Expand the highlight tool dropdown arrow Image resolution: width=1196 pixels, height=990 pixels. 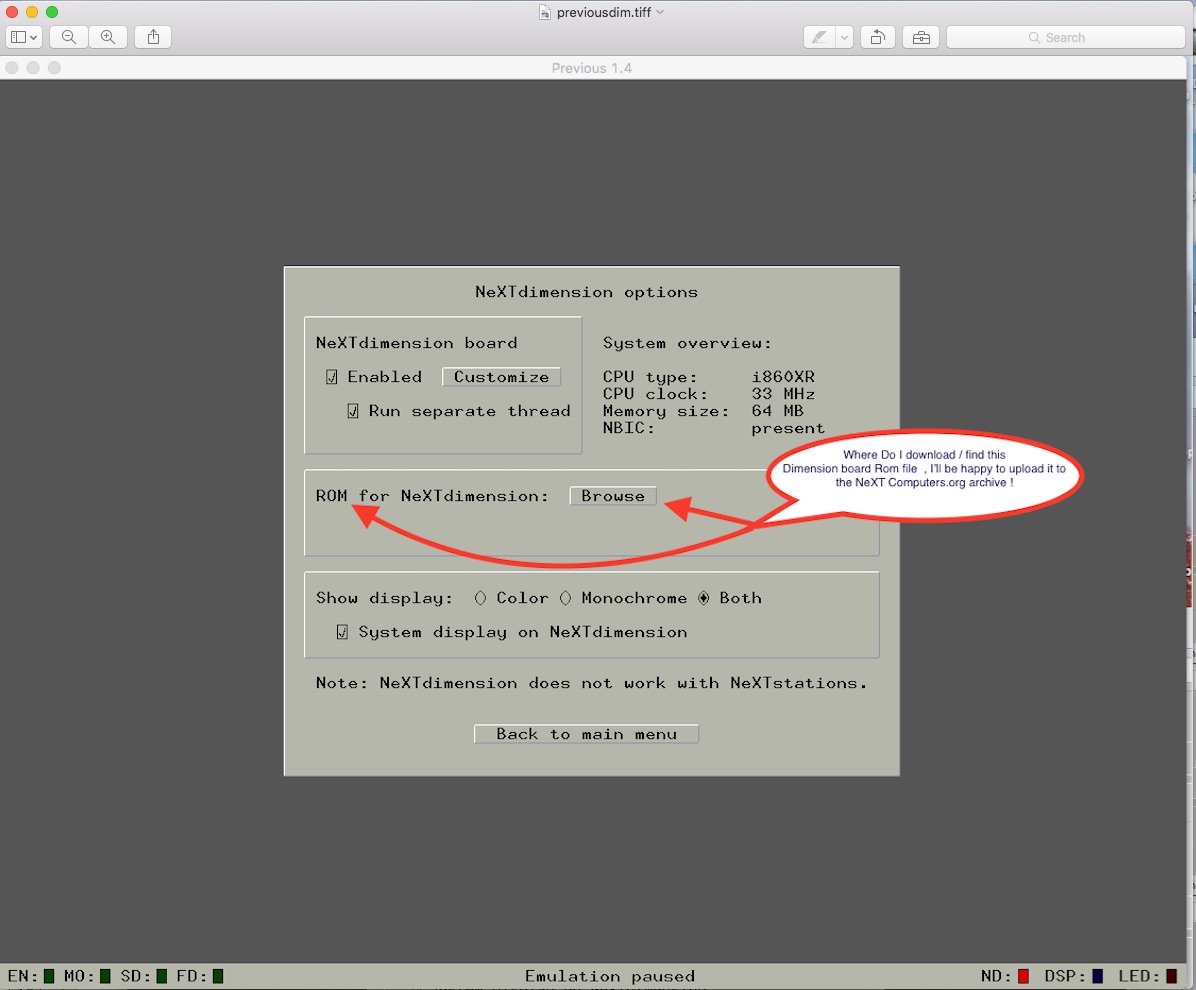[x=844, y=37]
